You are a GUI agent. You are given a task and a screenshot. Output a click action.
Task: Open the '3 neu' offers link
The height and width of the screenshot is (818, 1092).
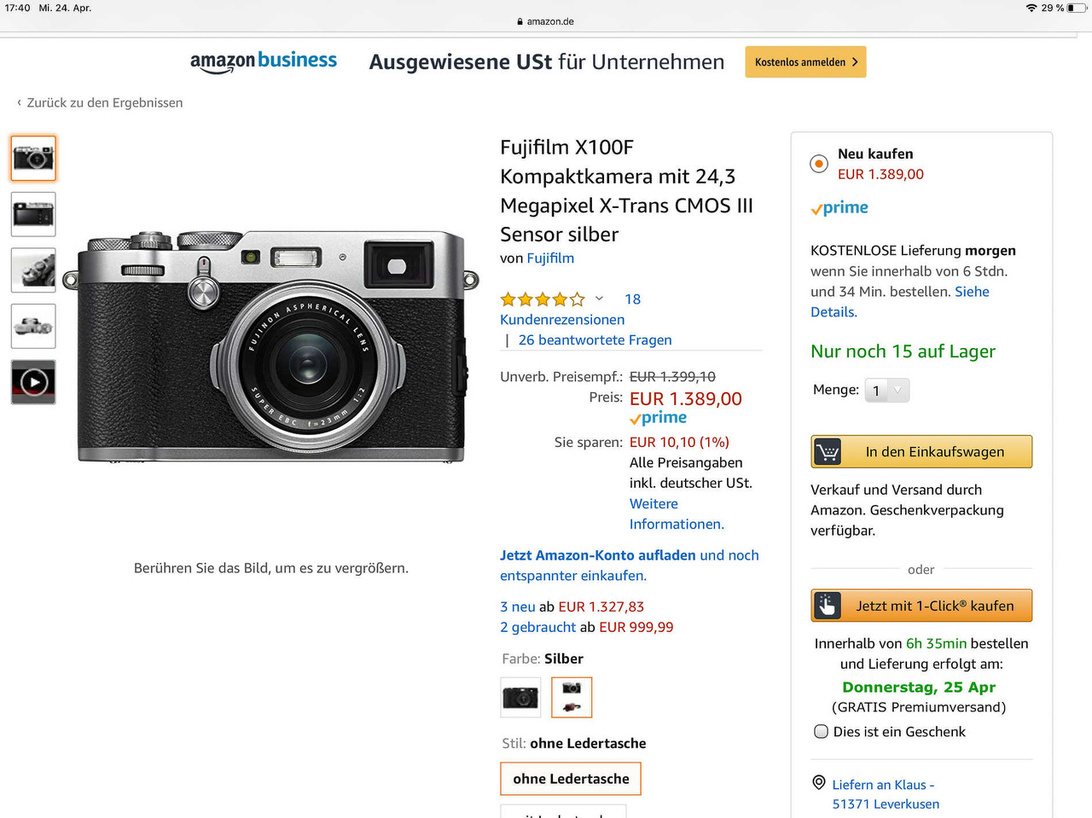(x=517, y=606)
